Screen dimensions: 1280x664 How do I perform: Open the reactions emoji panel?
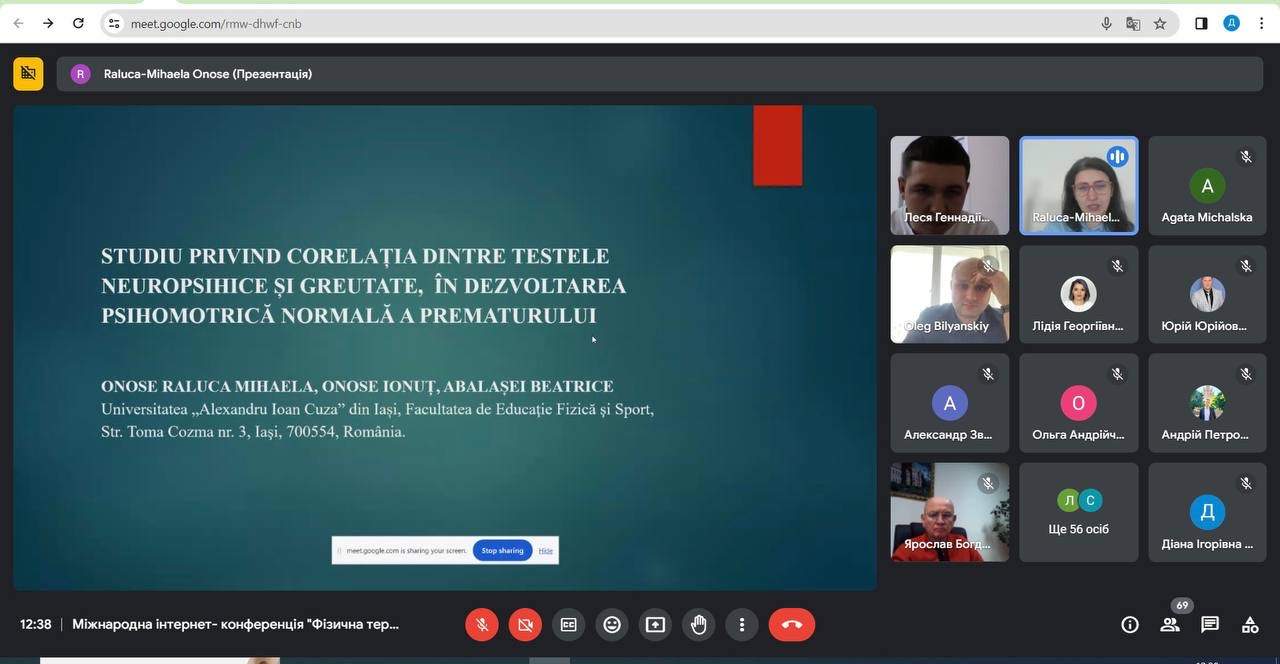pyautogui.click(x=611, y=624)
